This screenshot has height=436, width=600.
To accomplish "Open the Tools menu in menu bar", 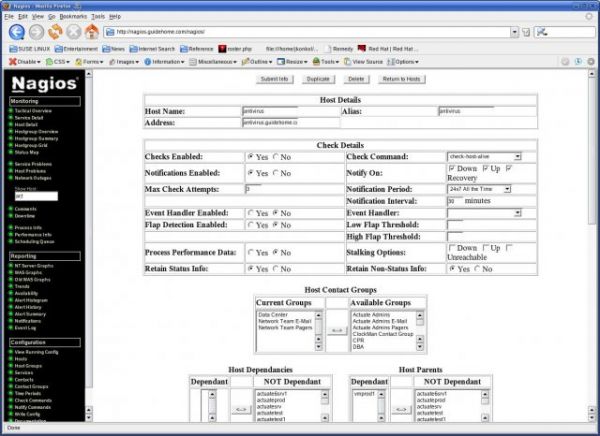I will (98, 17).
